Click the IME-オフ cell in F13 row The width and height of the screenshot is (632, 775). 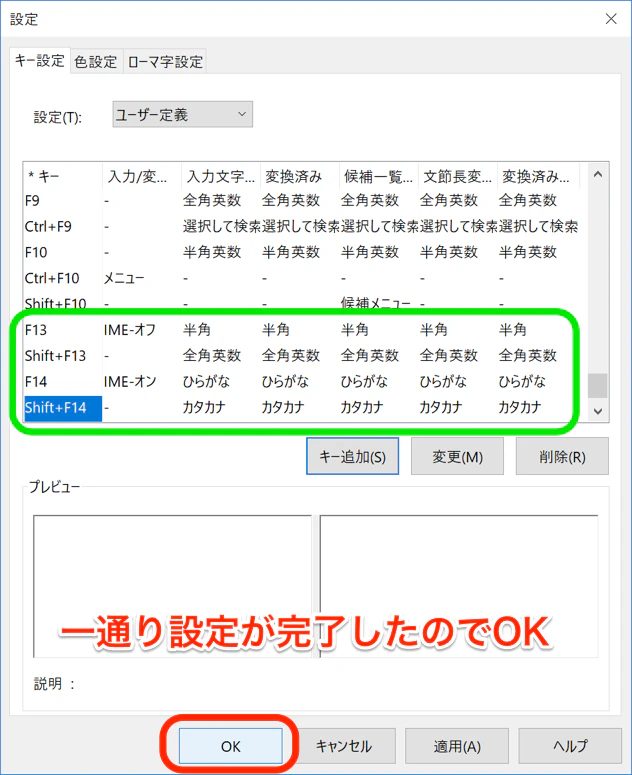pyautogui.click(x=129, y=330)
